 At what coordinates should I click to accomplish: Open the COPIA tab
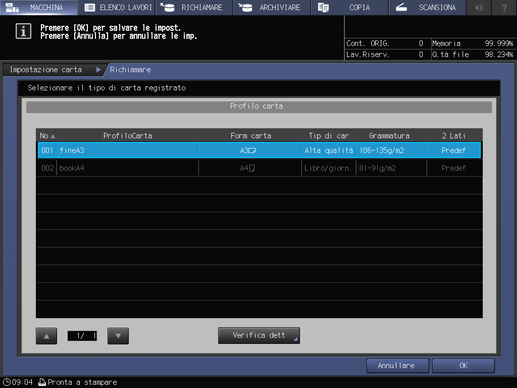350,7
